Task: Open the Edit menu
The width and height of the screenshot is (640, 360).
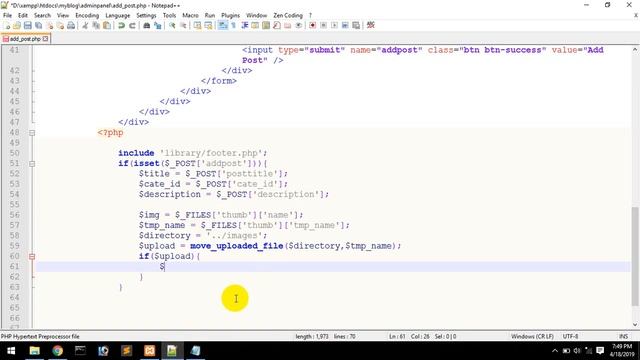Action: [22, 15]
